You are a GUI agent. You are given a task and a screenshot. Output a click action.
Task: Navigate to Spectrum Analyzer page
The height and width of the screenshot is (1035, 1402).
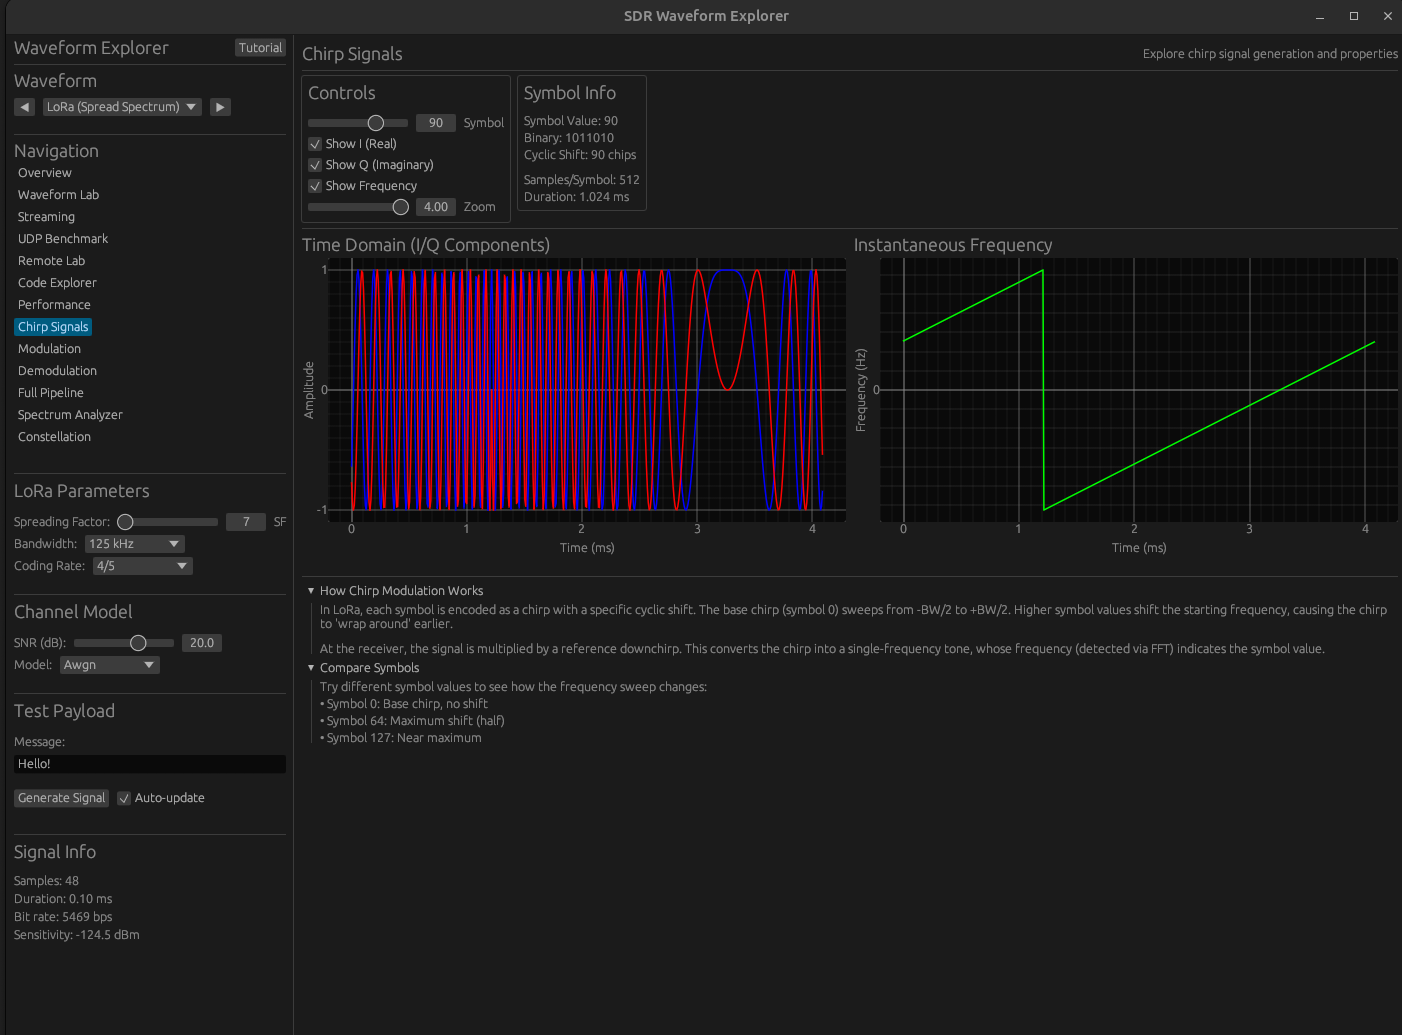[70, 415]
